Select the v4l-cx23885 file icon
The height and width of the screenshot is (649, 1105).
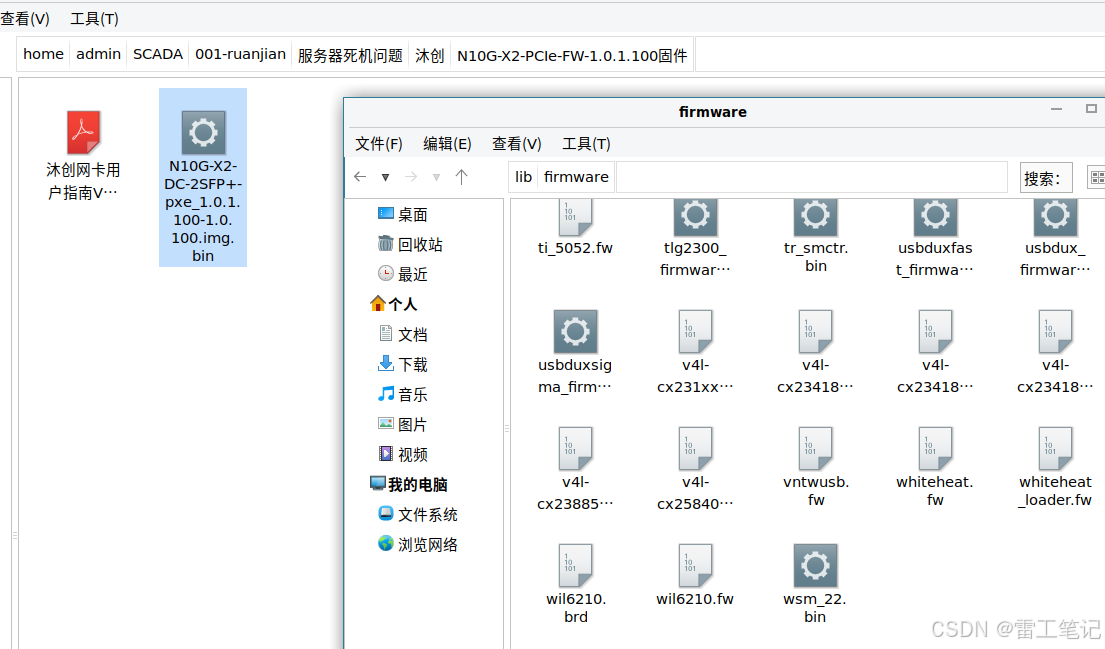coord(575,448)
